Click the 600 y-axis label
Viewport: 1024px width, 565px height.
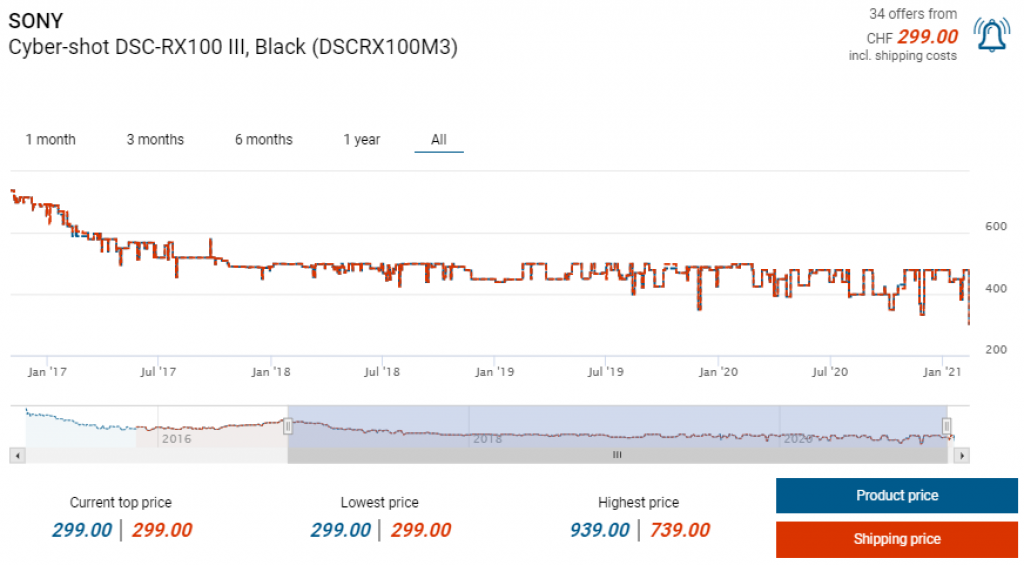pos(996,226)
